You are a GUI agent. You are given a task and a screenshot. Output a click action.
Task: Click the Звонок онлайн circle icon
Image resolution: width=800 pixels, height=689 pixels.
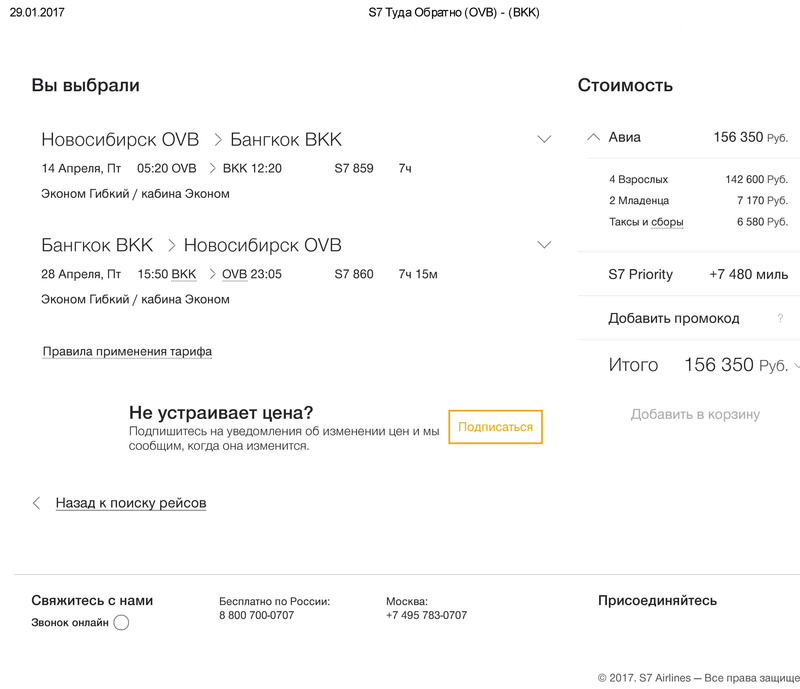(121, 623)
